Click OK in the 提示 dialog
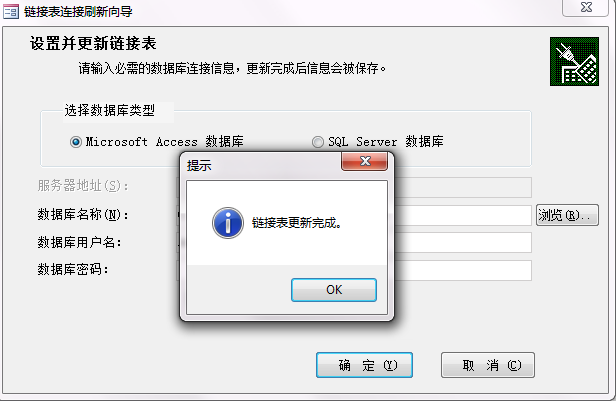The height and width of the screenshot is (401, 616). pyautogui.click(x=334, y=290)
